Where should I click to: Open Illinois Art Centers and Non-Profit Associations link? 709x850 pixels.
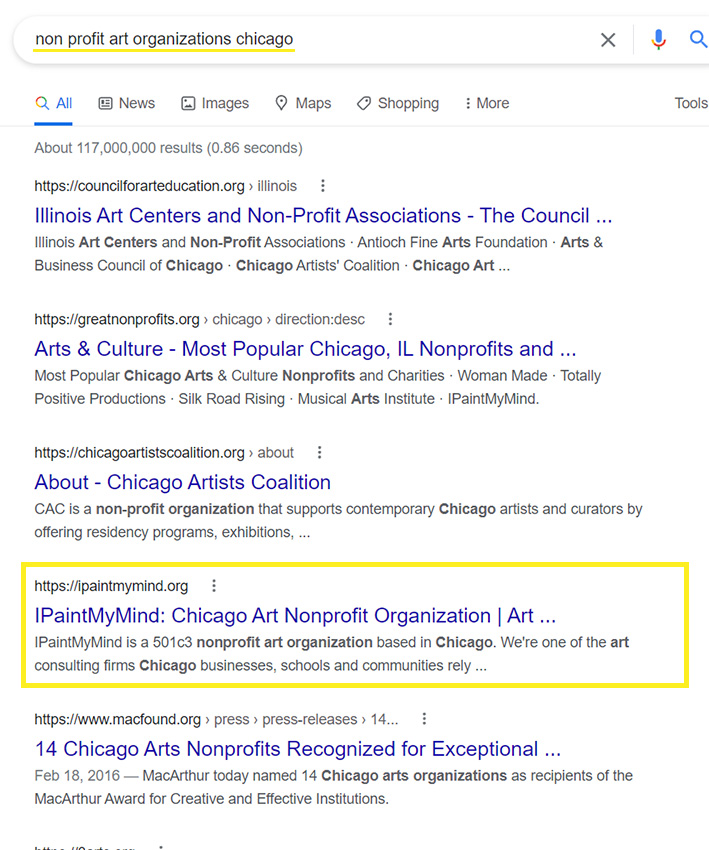323,215
